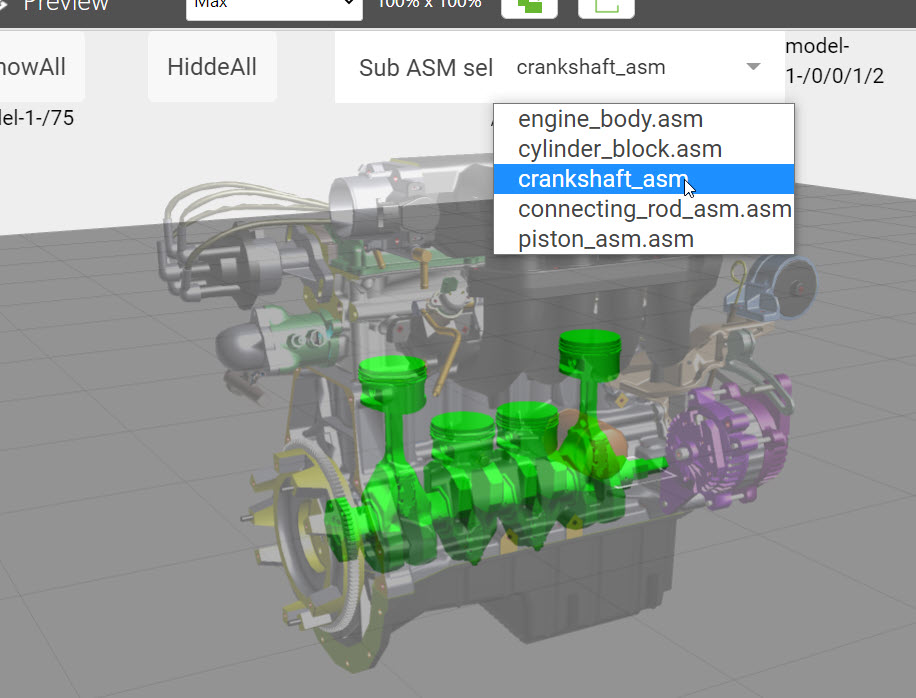
Task: Click the green frame outline toolbar icon
Action: (x=605, y=8)
